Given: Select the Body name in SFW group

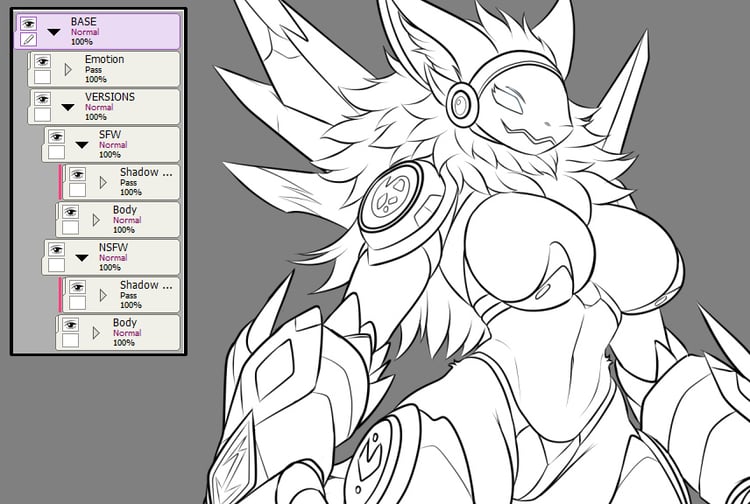Looking at the screenshot, I should click(125, 209).
